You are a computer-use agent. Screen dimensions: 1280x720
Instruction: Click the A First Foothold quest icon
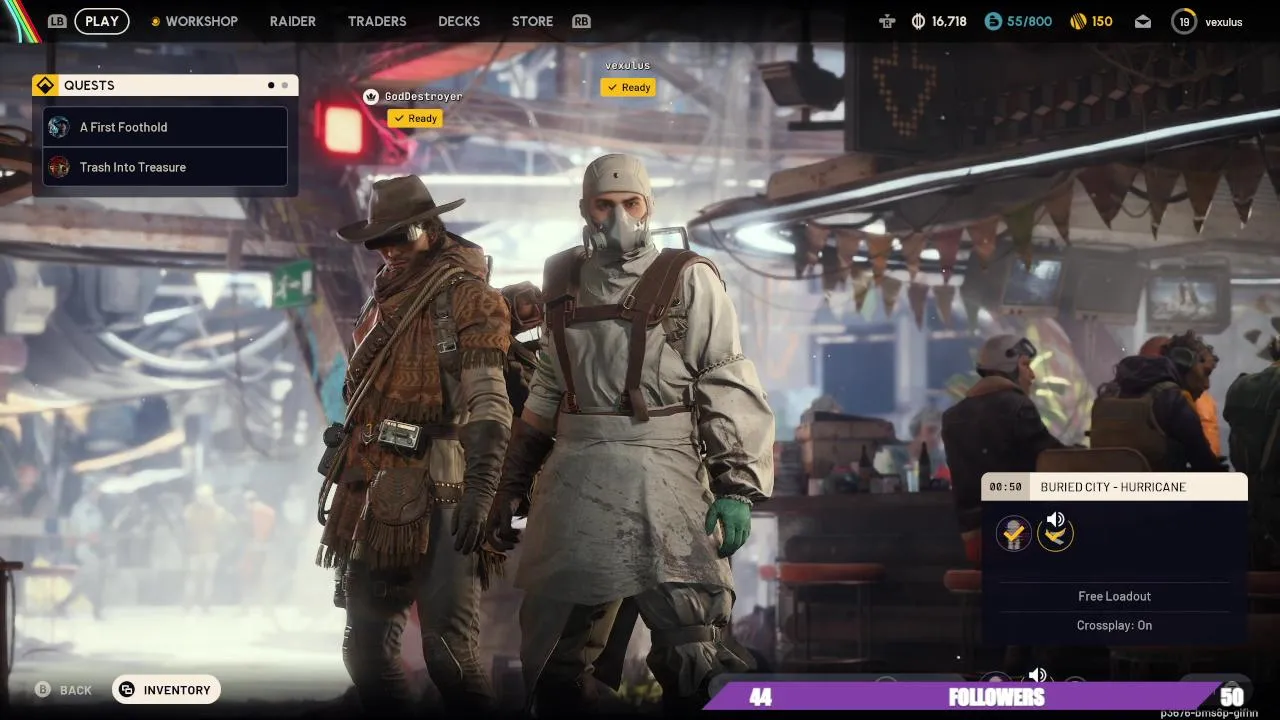click(x=60, y=127)
